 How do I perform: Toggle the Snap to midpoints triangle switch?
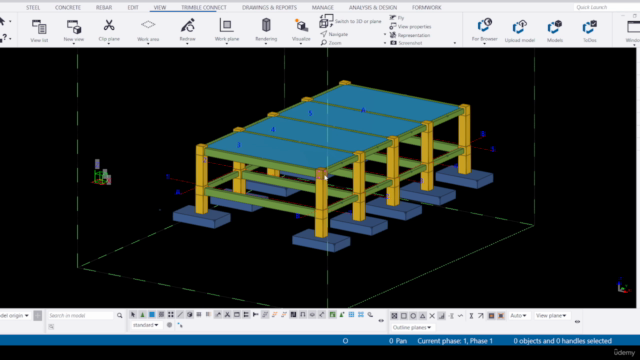[x=422, y=316]
